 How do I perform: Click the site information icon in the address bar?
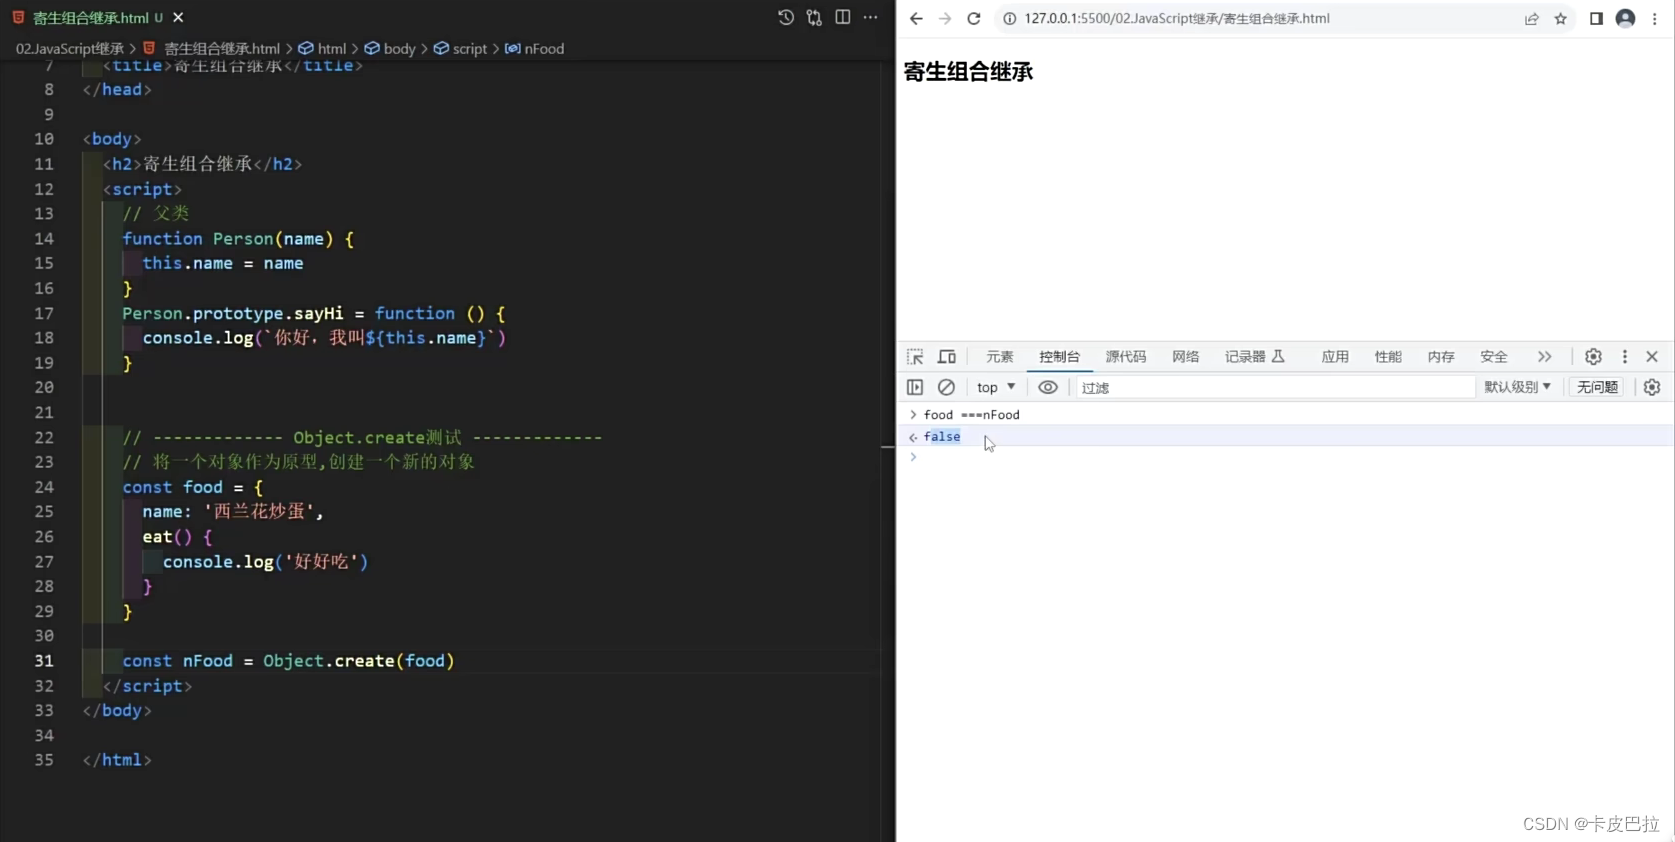pos(1010,19)
